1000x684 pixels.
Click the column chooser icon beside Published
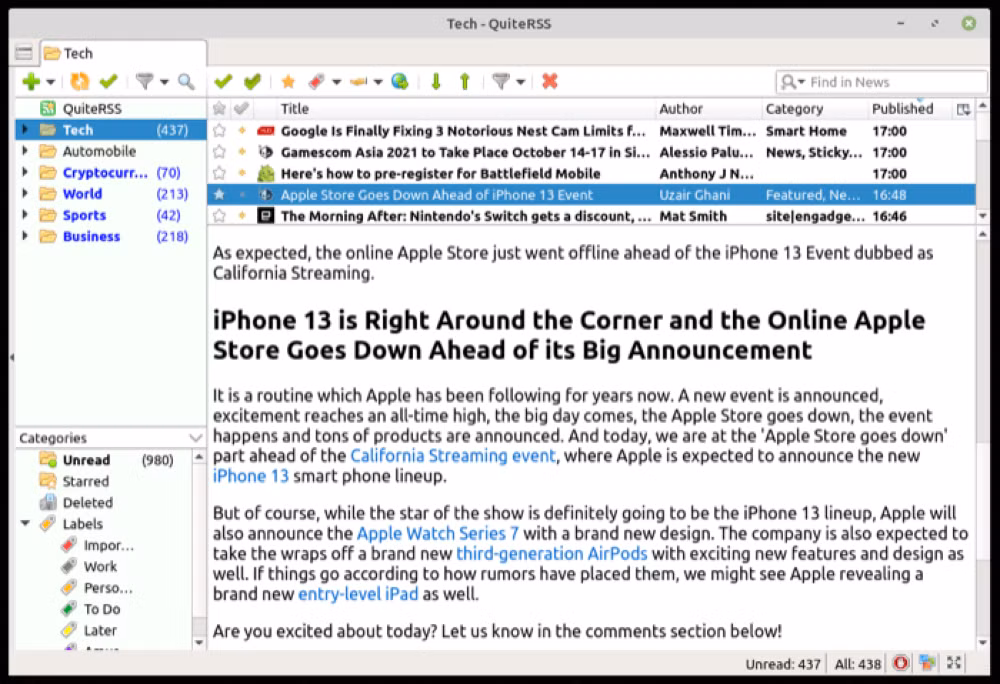(x=963, y=110)
